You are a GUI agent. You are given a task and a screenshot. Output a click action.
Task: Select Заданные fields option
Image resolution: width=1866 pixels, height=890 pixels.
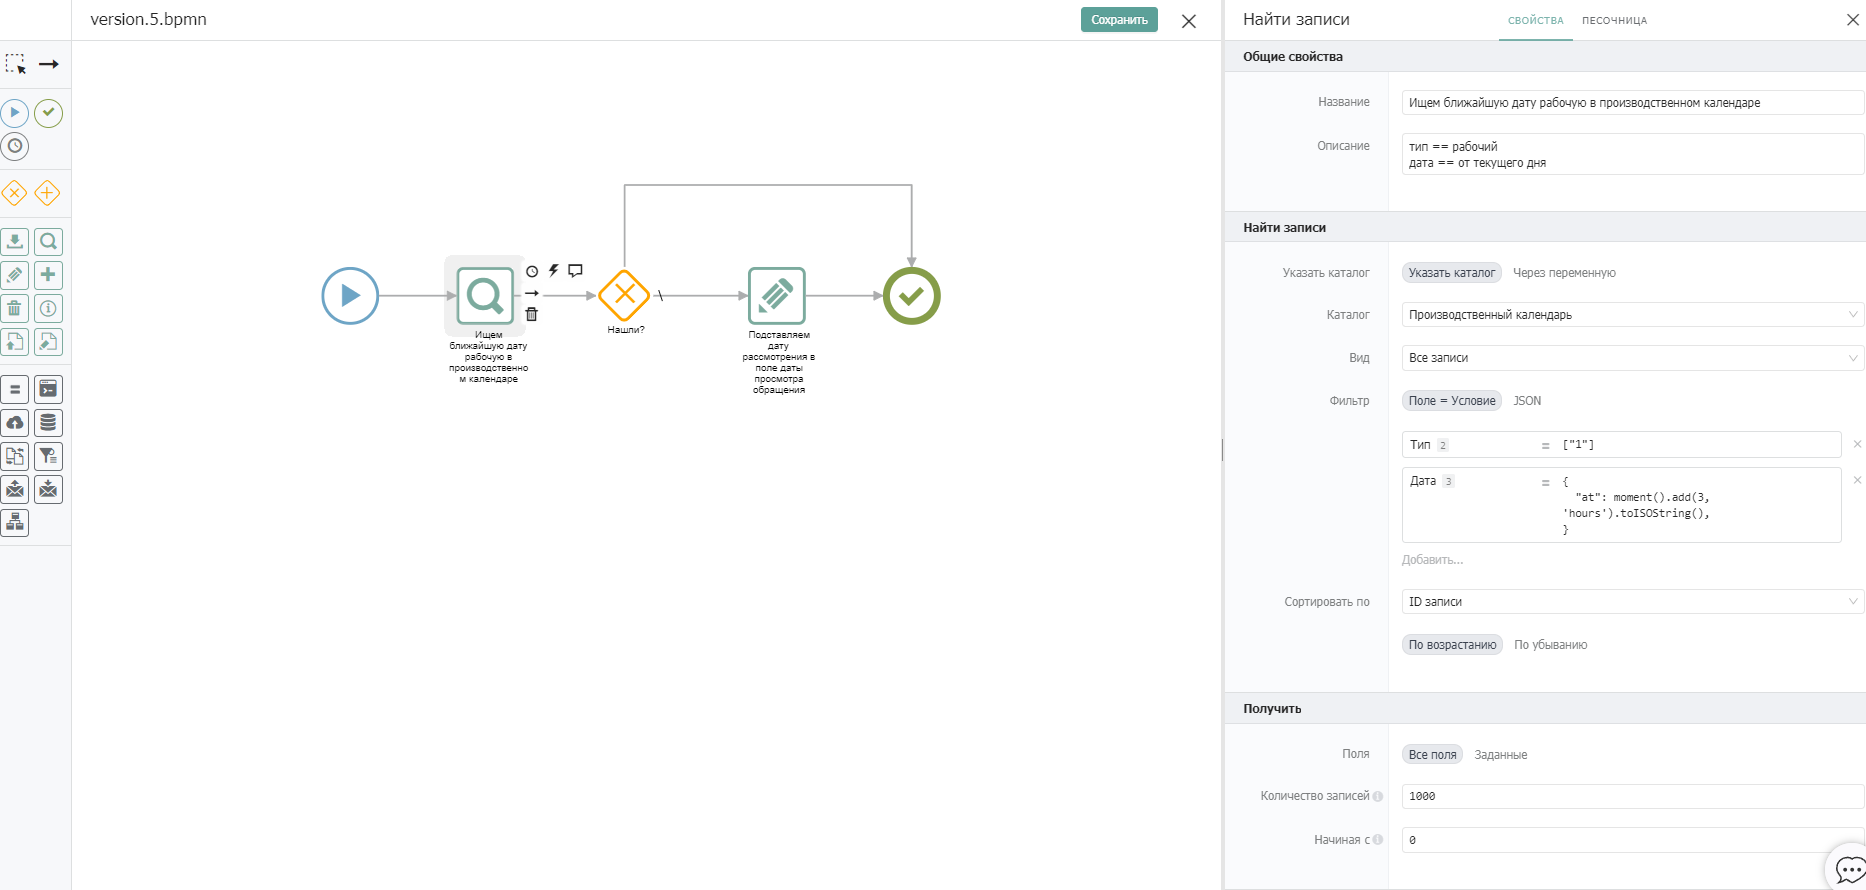(1500, 755)
